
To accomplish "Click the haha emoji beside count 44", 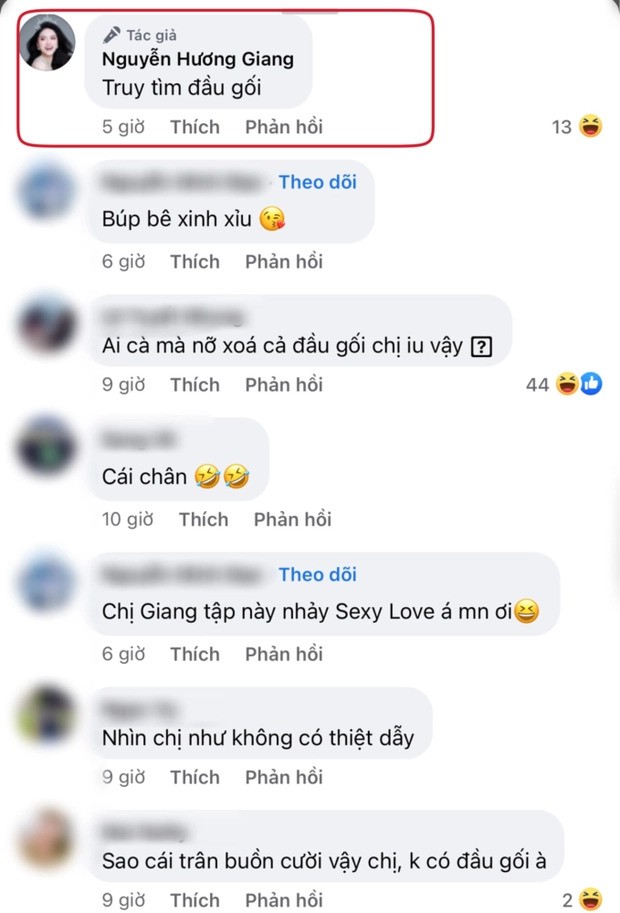I will (x=566, y=384).
